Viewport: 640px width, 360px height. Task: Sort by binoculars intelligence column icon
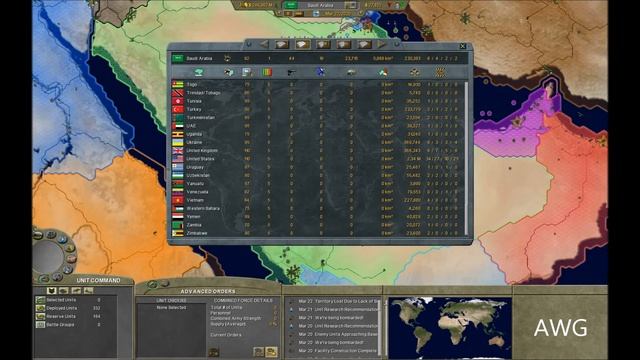[229, 72]
